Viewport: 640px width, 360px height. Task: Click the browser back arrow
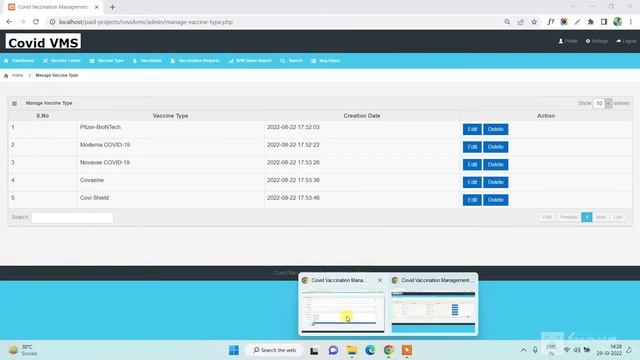click(x=9, y=22)
